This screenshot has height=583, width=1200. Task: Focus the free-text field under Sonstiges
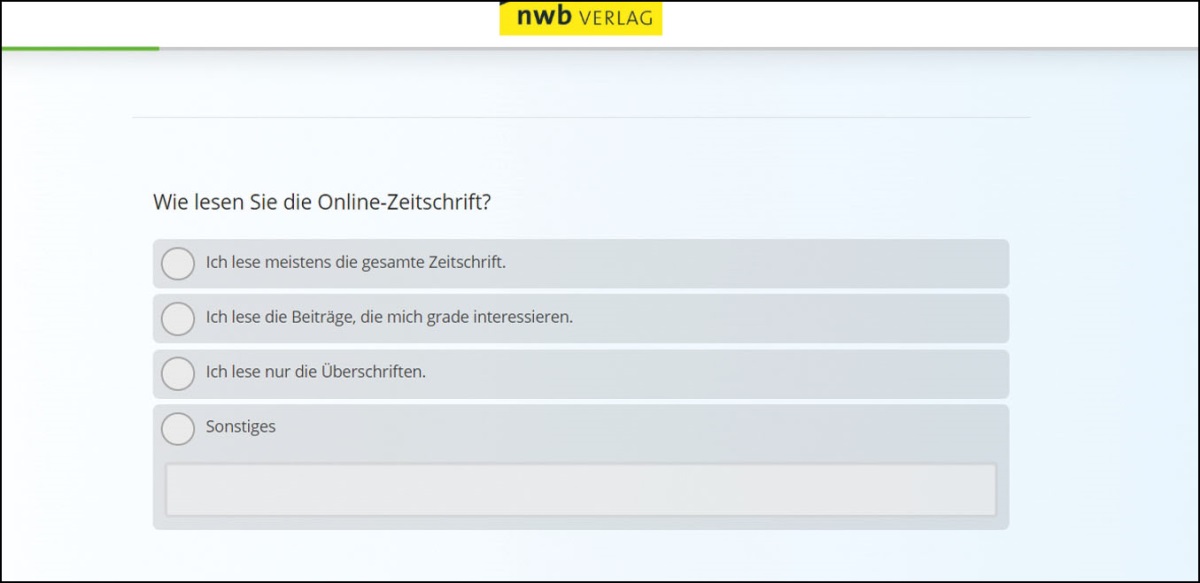580,490
